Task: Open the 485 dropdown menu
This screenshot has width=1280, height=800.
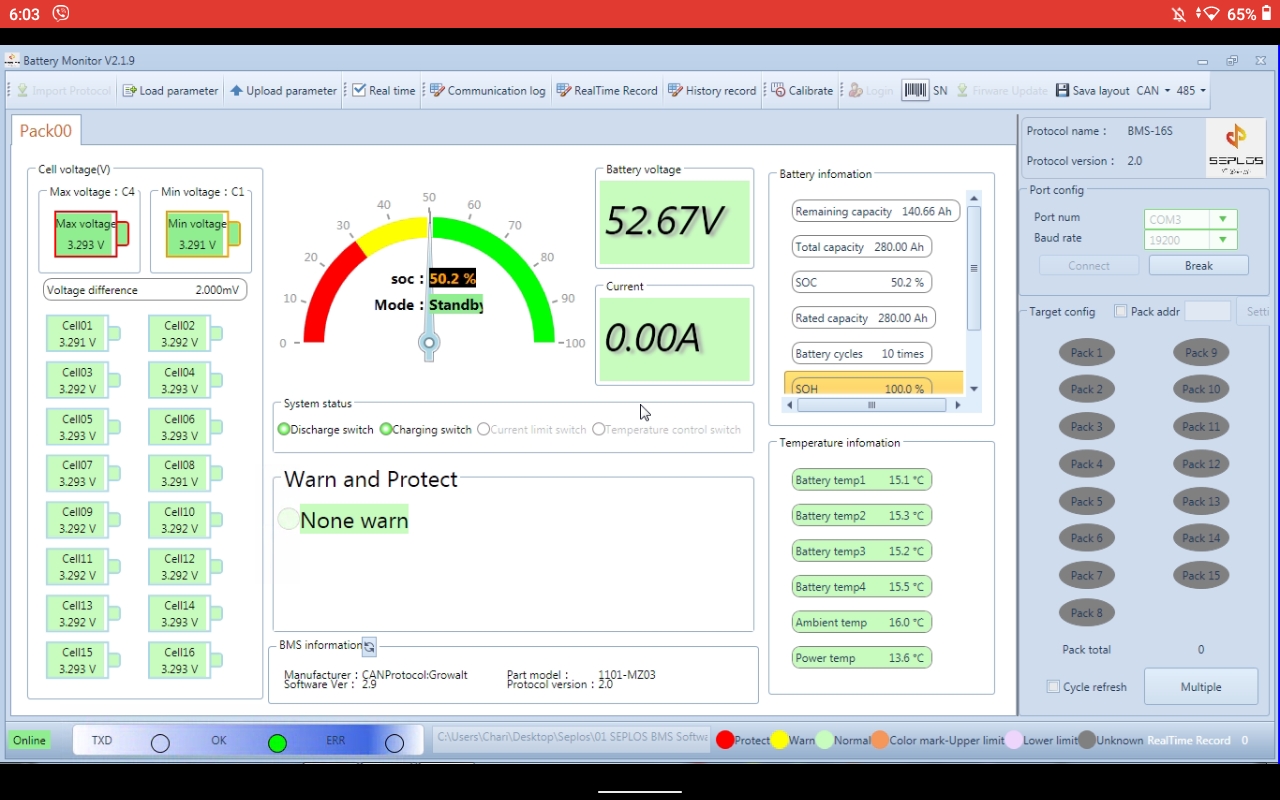Action: click(1190, 91)
